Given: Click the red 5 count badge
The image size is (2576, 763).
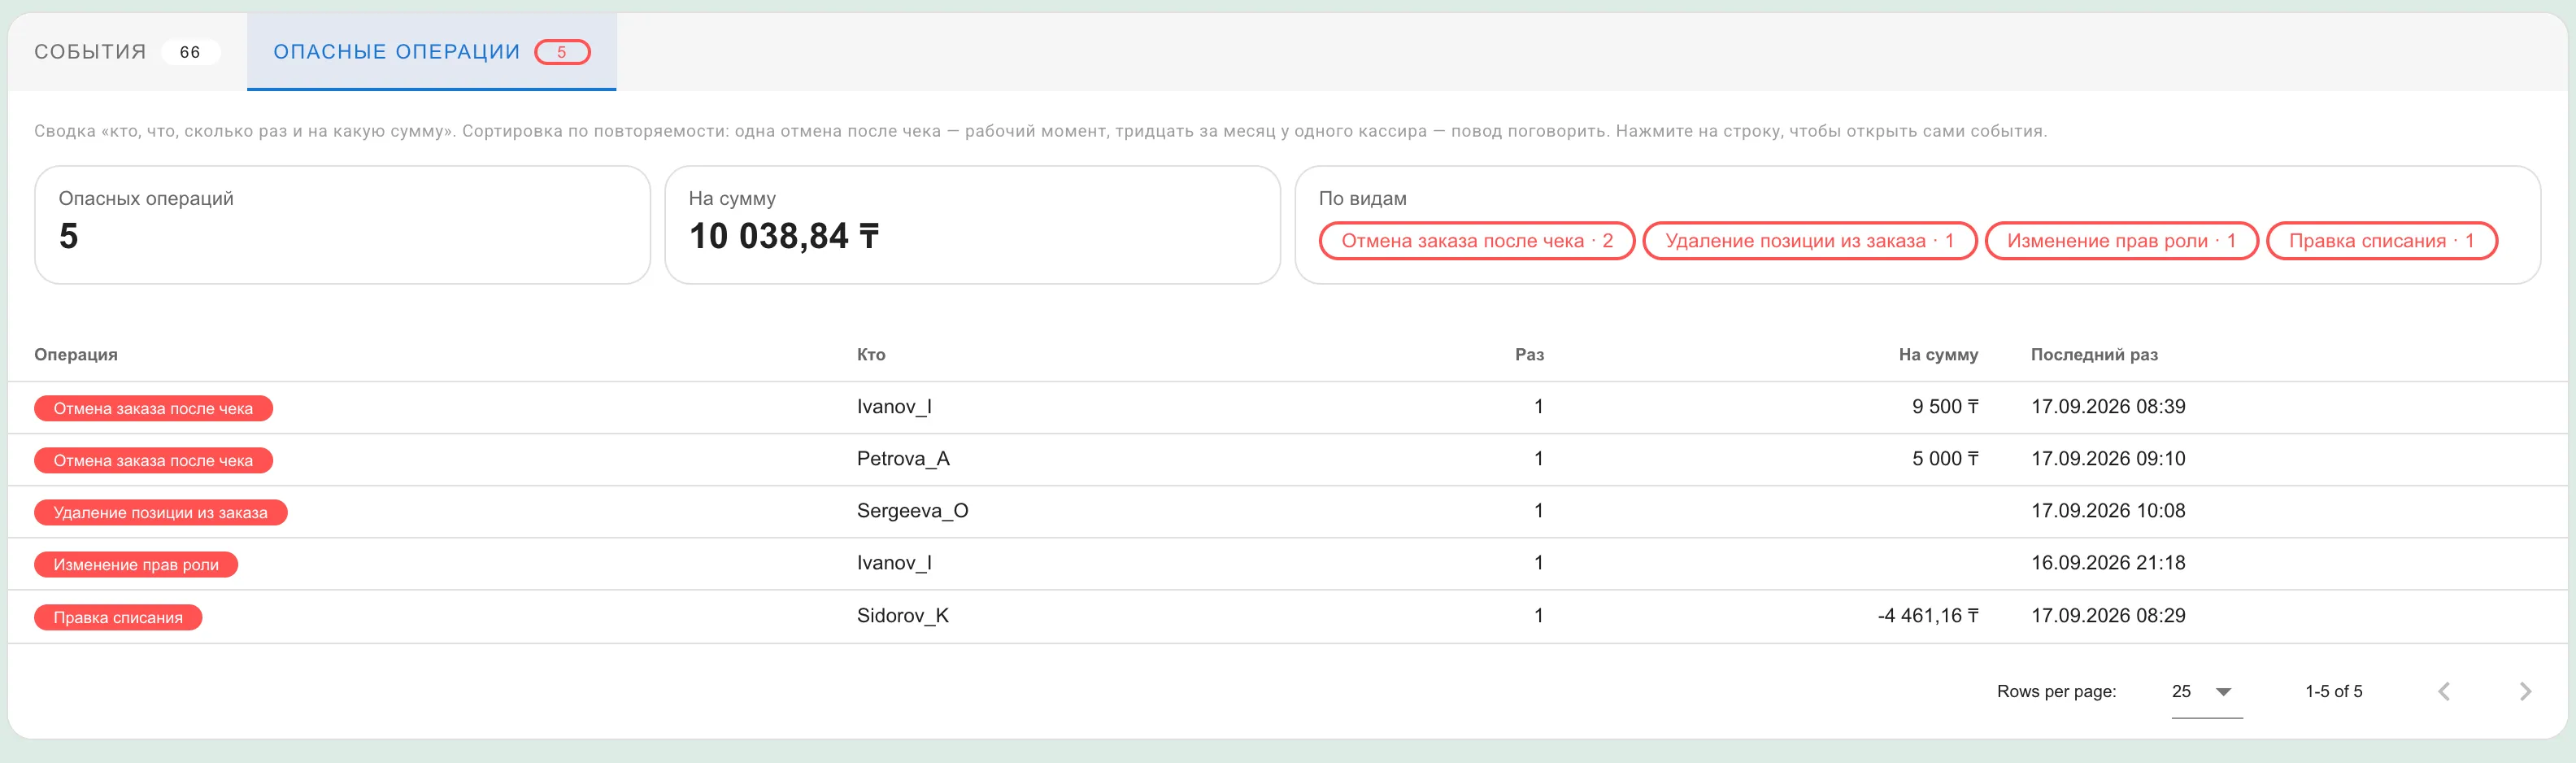Looking at the screenshot, I should pos(562,52).
